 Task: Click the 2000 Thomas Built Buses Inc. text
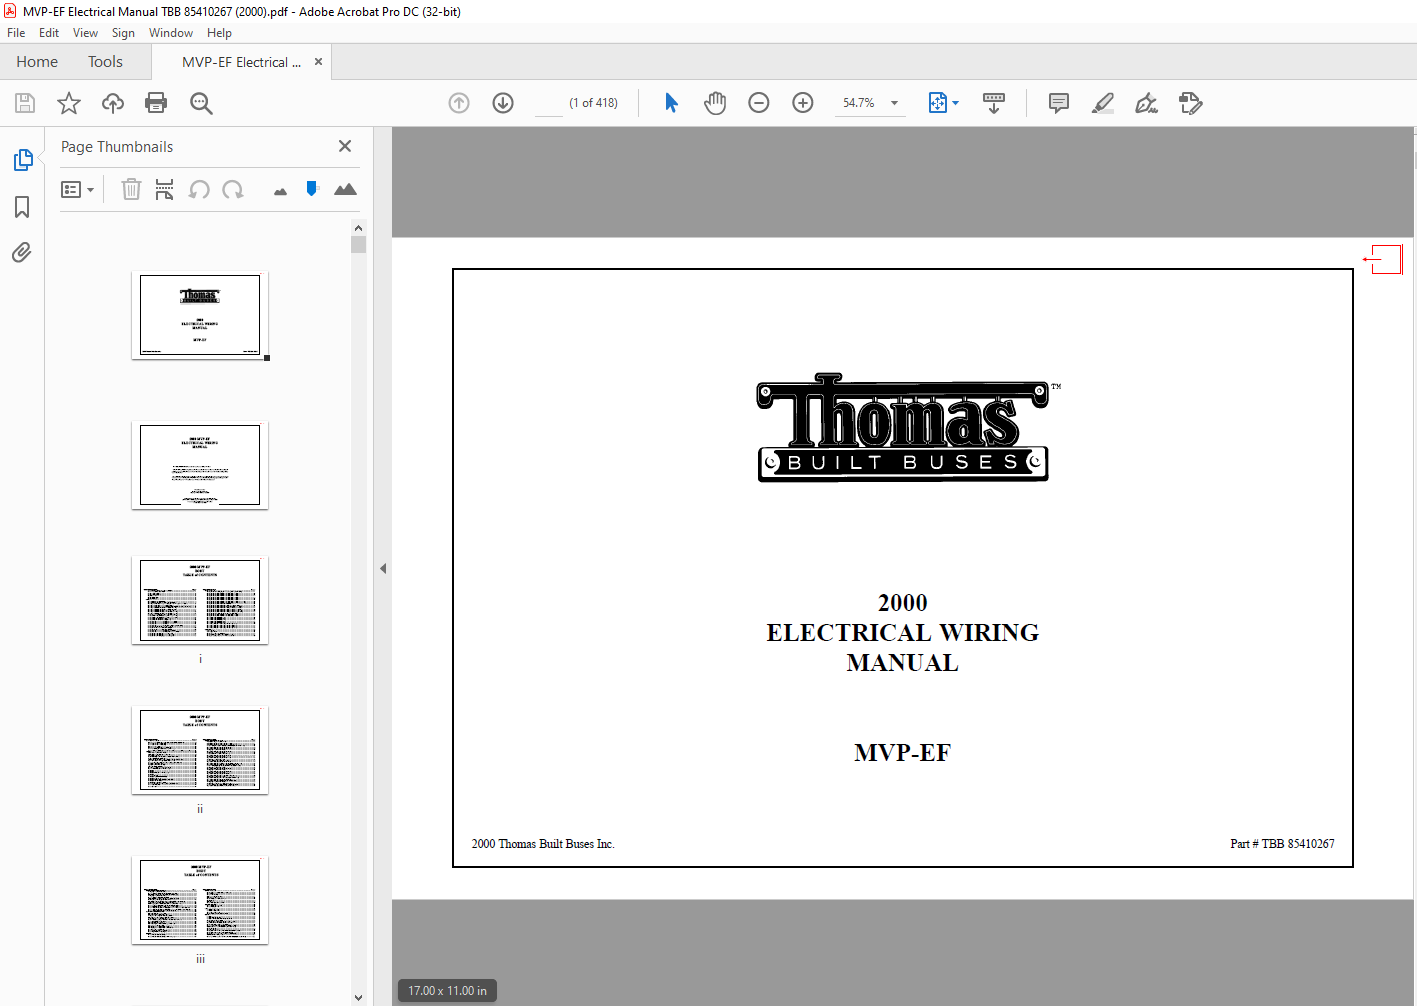coord(543,844)
